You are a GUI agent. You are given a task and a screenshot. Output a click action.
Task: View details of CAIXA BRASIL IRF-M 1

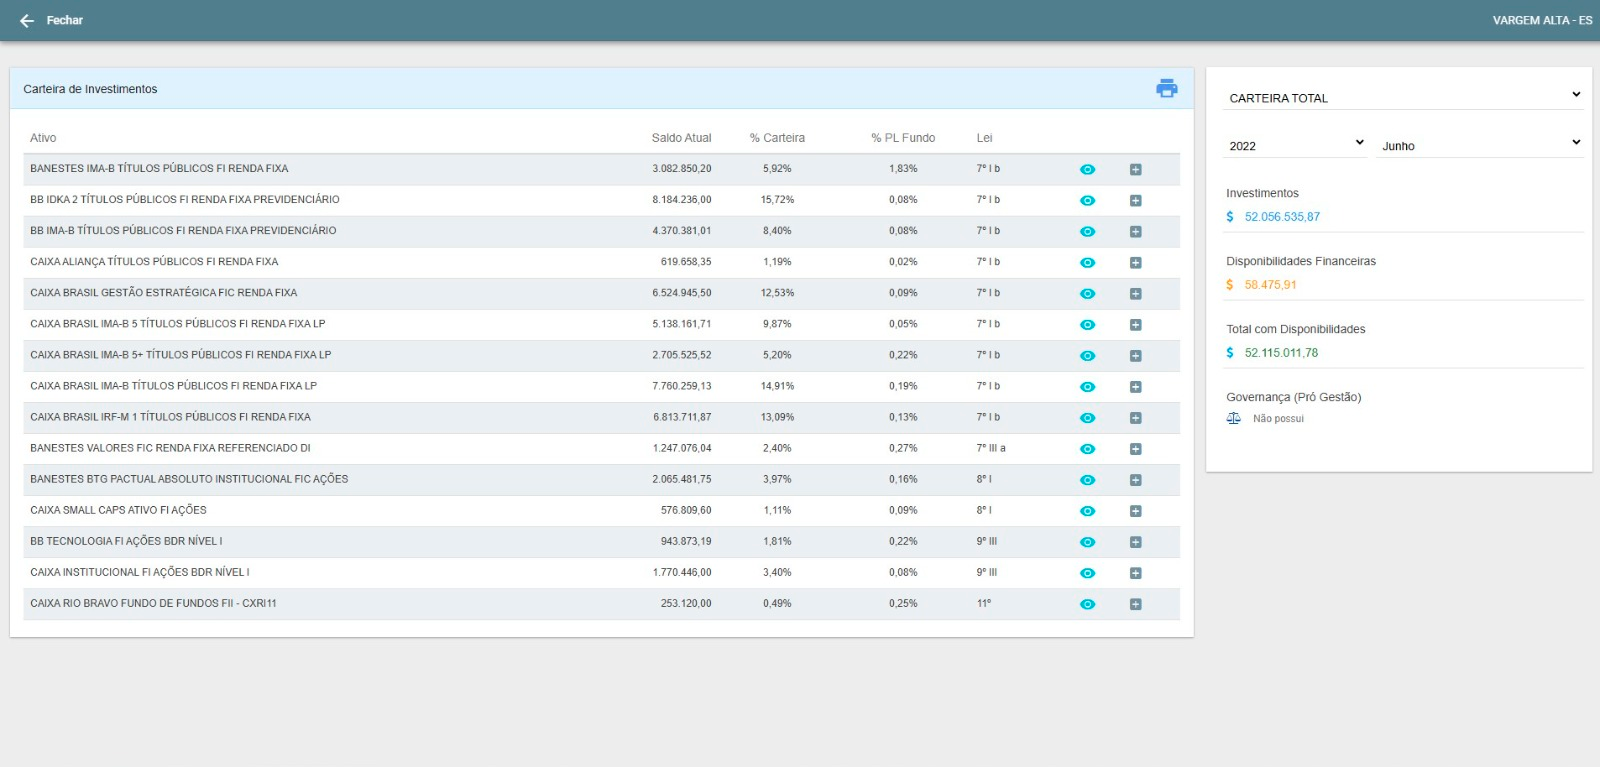tap(1088, 417)
